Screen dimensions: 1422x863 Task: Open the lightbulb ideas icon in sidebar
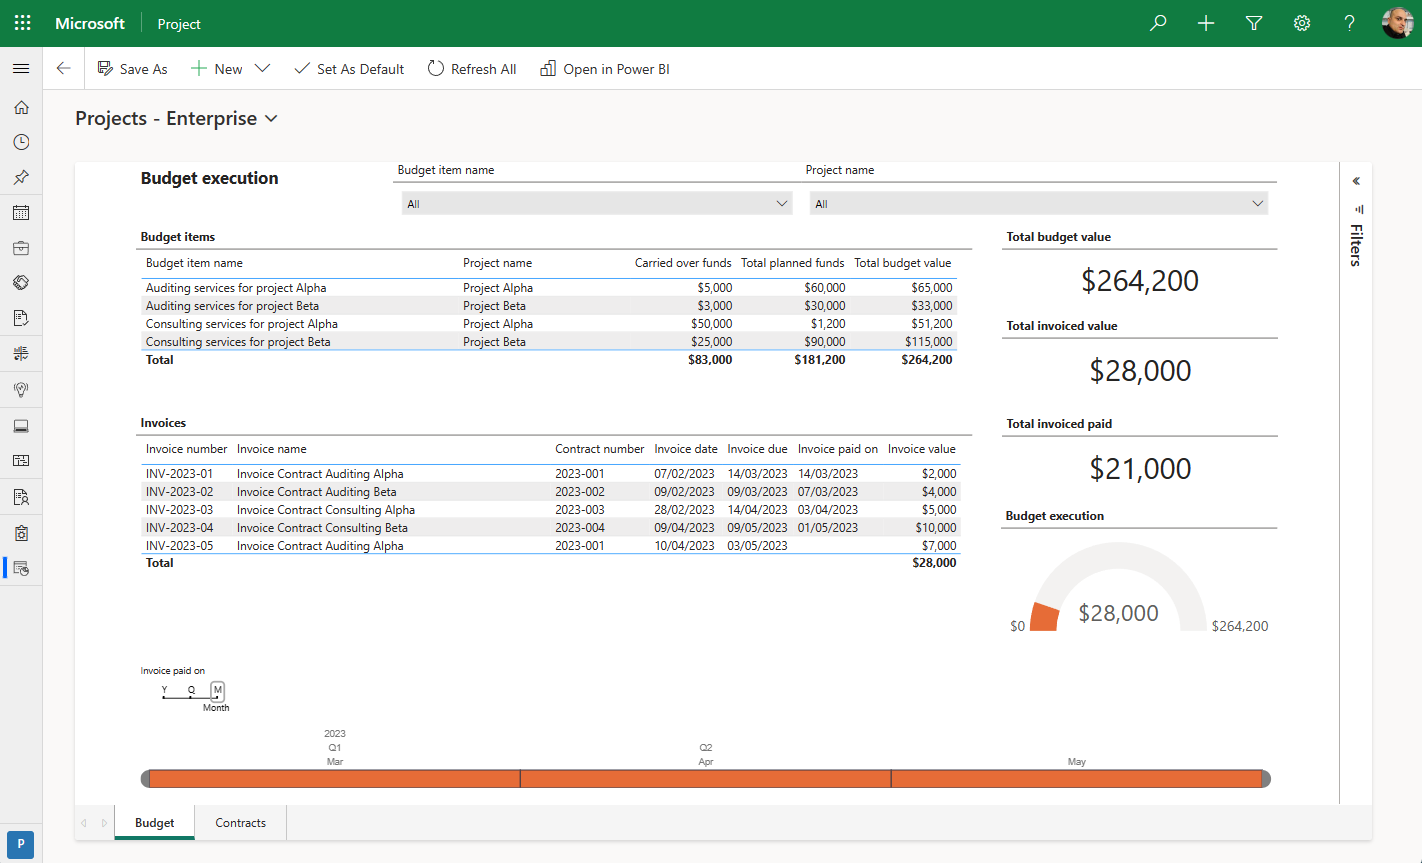21,389
